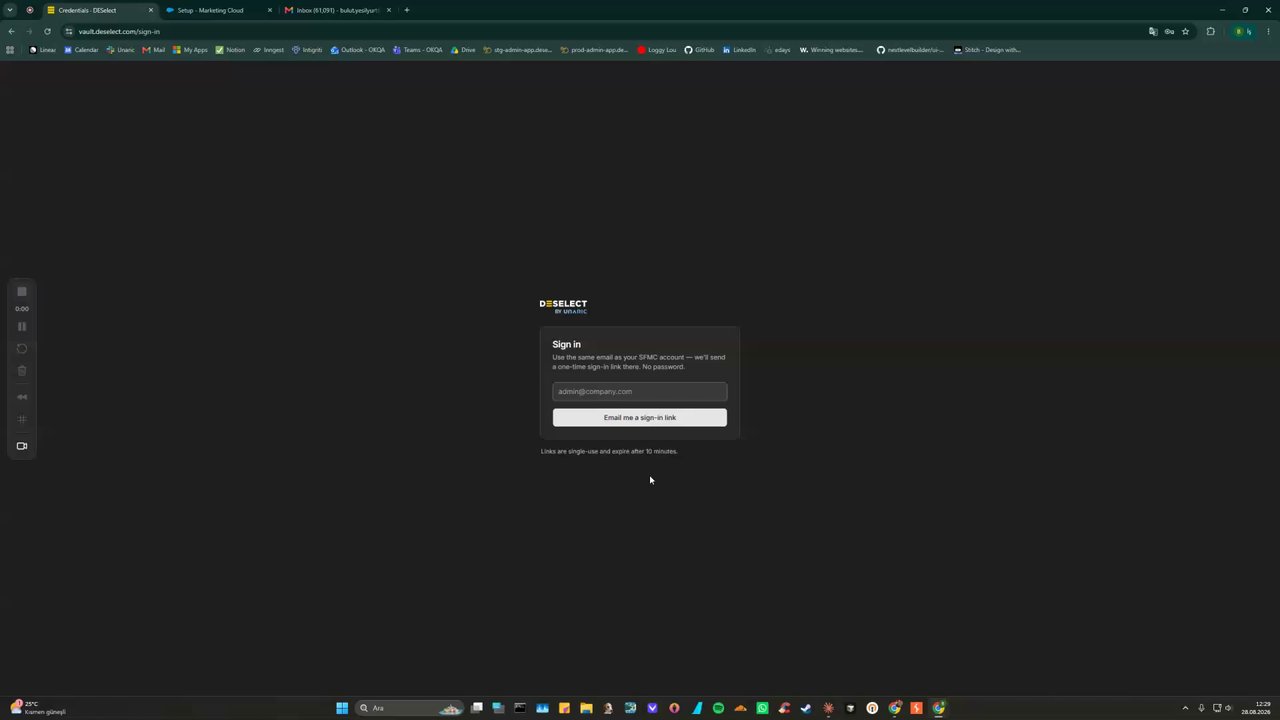Open the translate page icon in address bar
Image resolution: width=1280 pixels, height=720 pixels.
tap(1153, 31)
